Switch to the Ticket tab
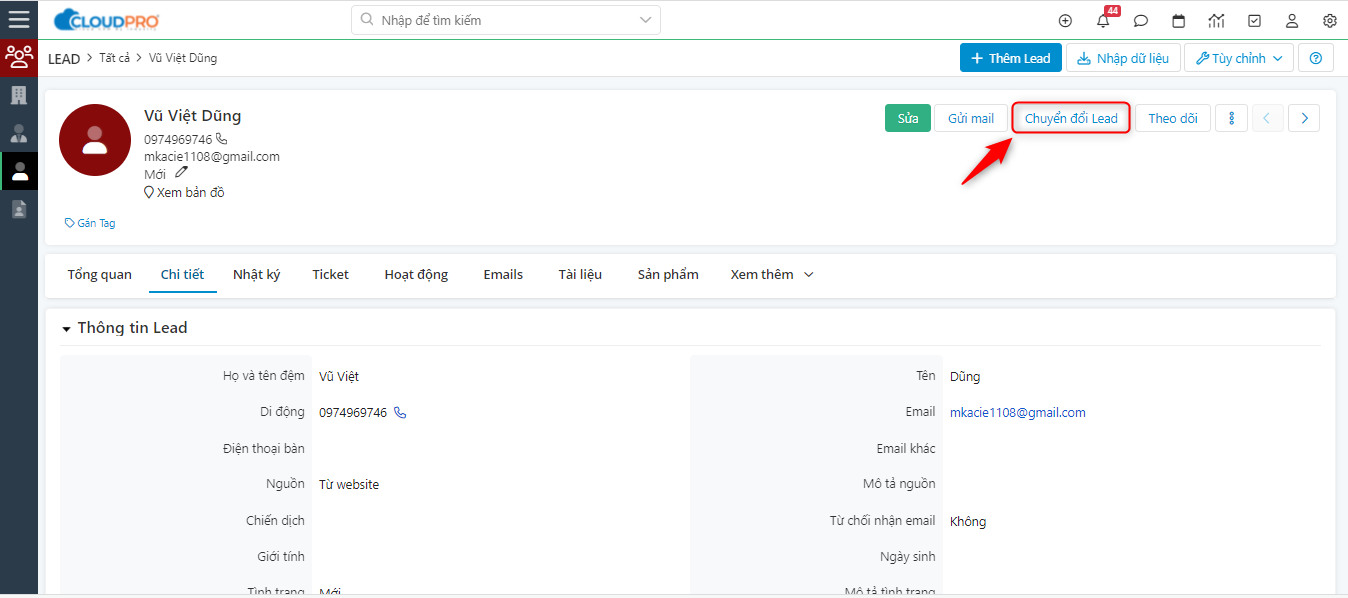1348x598 pixels. point(330,274)
